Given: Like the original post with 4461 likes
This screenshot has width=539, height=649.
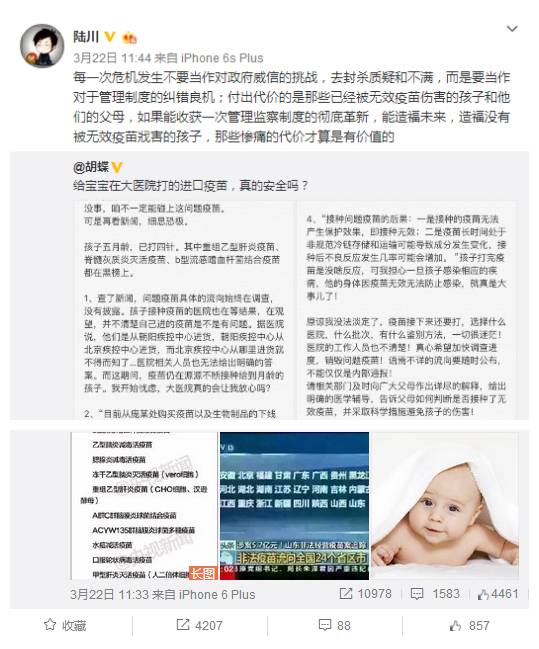Looking at the screenshot, I should 498,594.
